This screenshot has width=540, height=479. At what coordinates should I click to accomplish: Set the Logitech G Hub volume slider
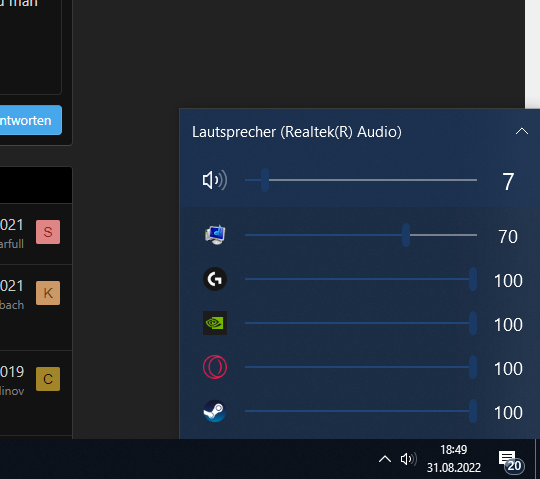coord(361,279)
